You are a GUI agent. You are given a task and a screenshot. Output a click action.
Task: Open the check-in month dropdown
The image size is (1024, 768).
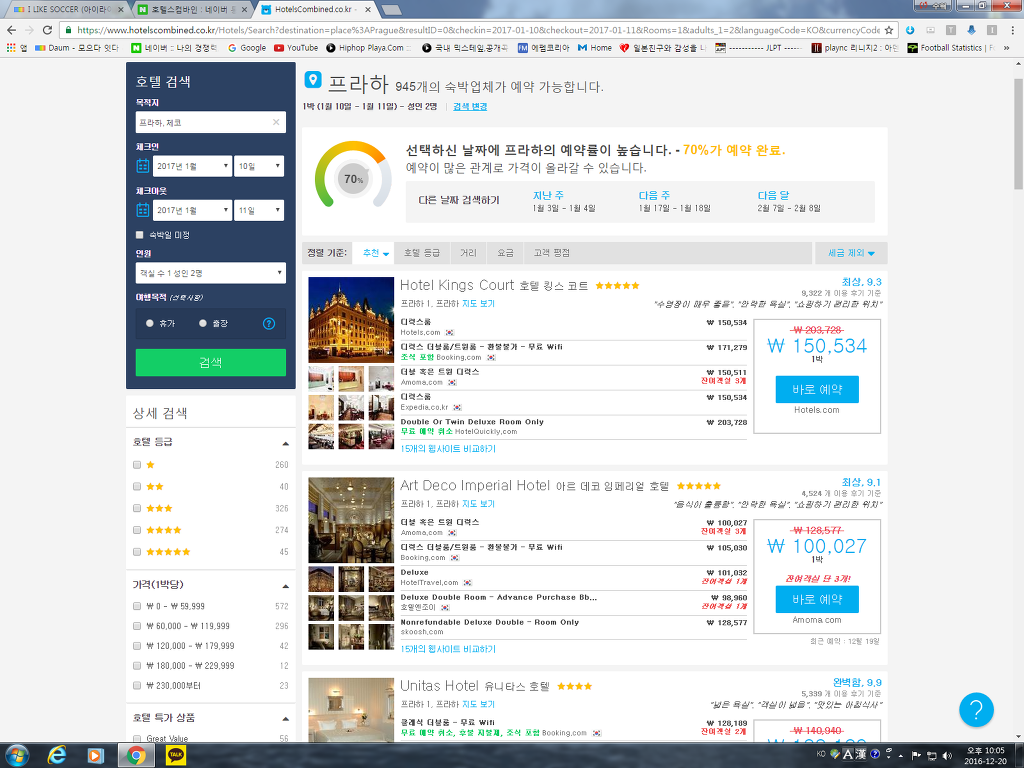click(x=193, y=166)
